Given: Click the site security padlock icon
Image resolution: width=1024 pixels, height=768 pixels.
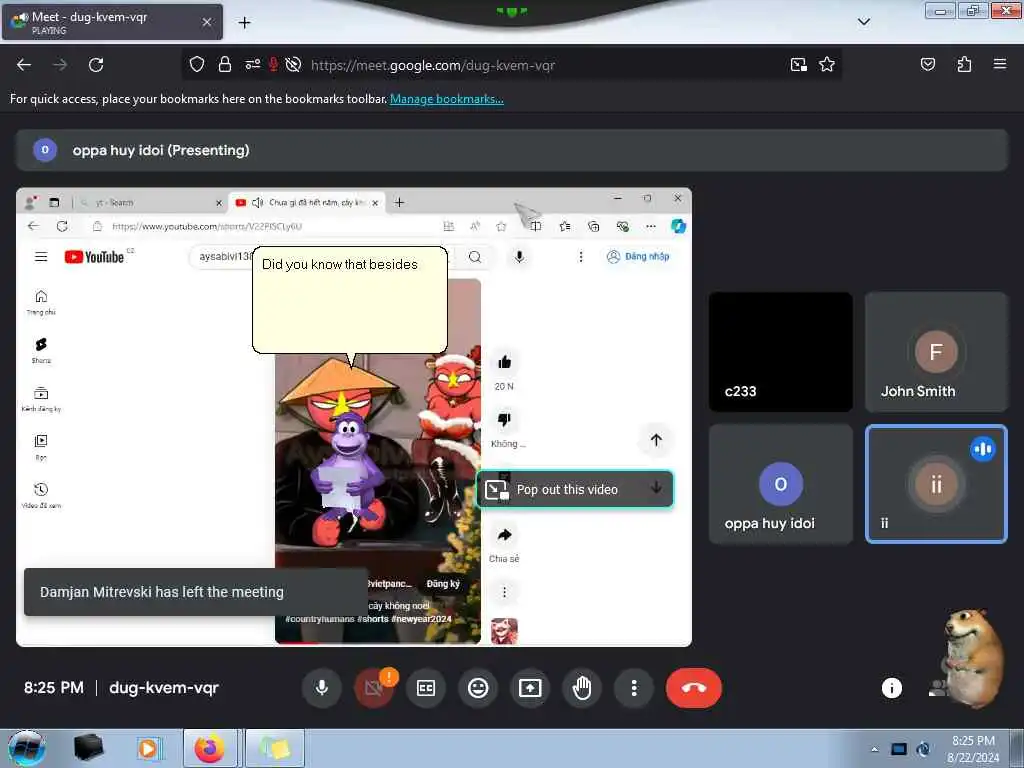Looking at the screenshot, I should pos(225,65).
